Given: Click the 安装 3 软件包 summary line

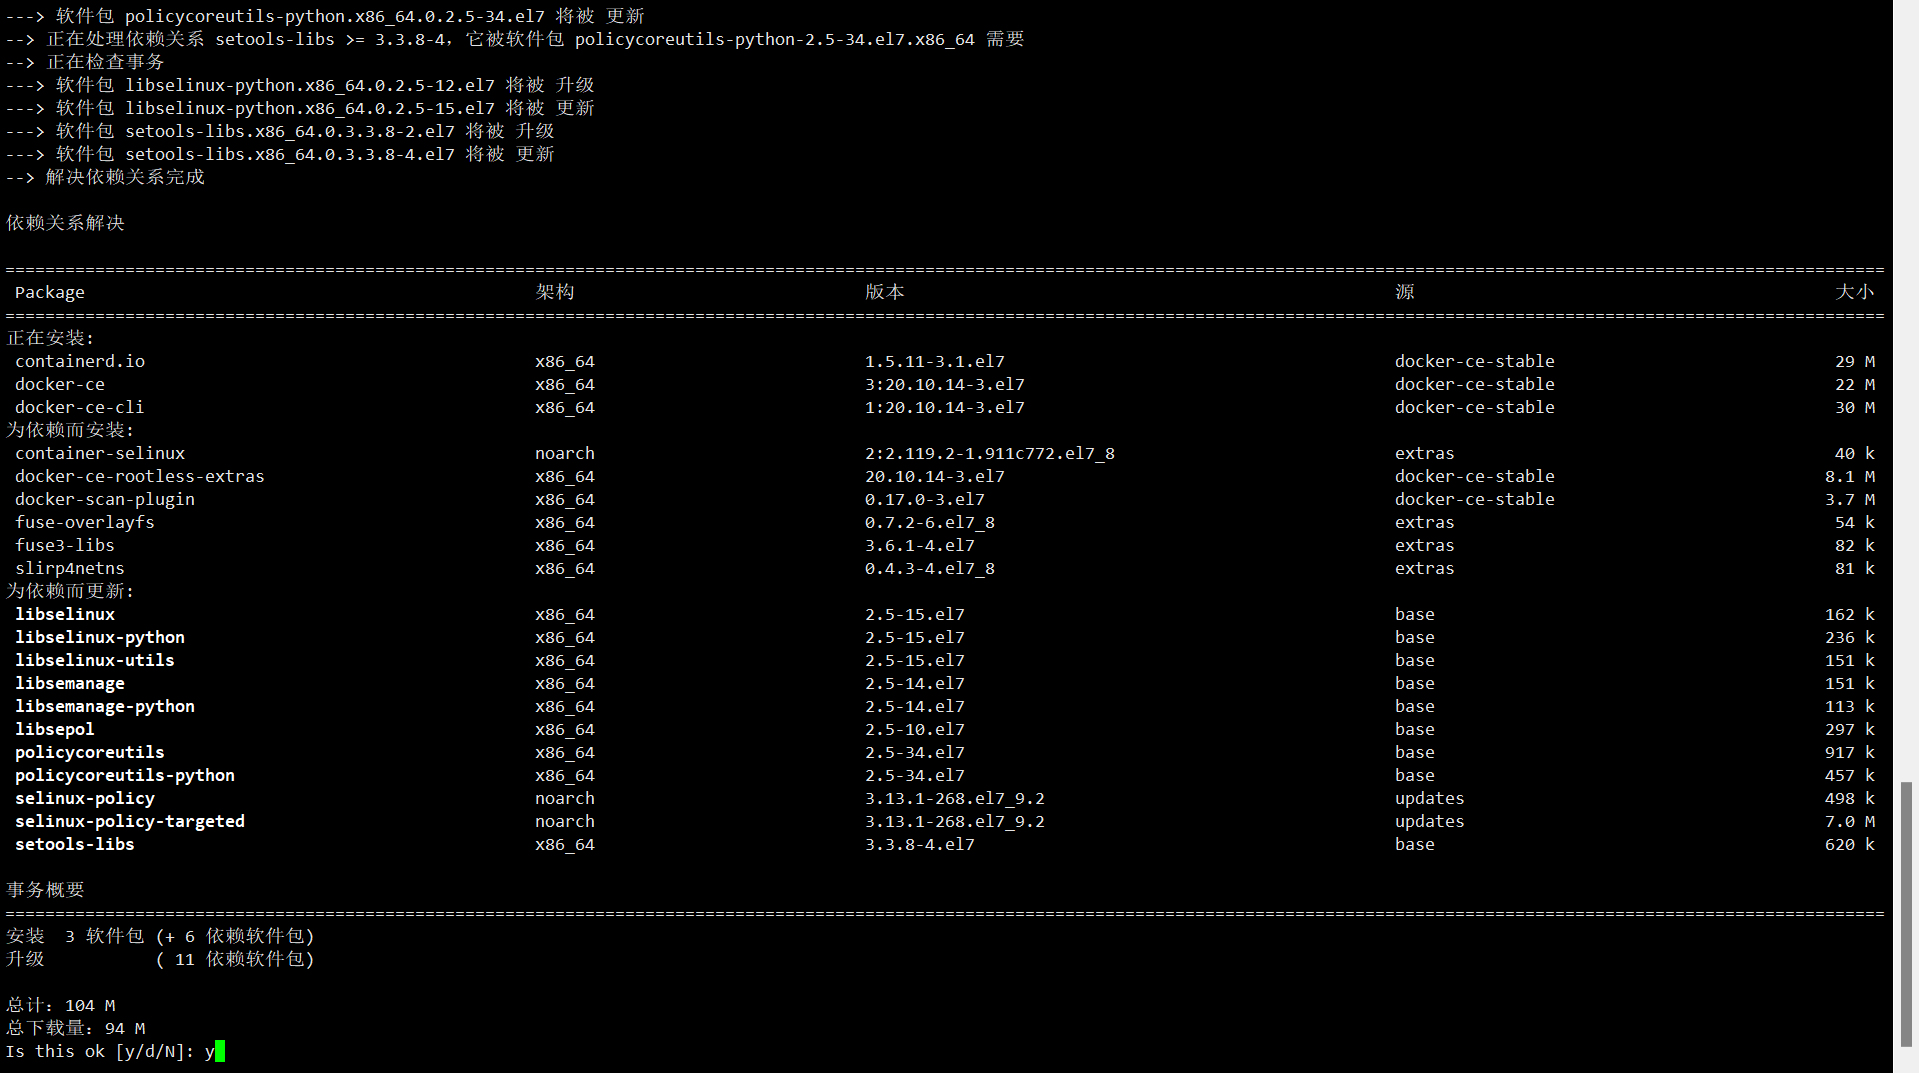Looking at the screenshot, I should [160, 936].
